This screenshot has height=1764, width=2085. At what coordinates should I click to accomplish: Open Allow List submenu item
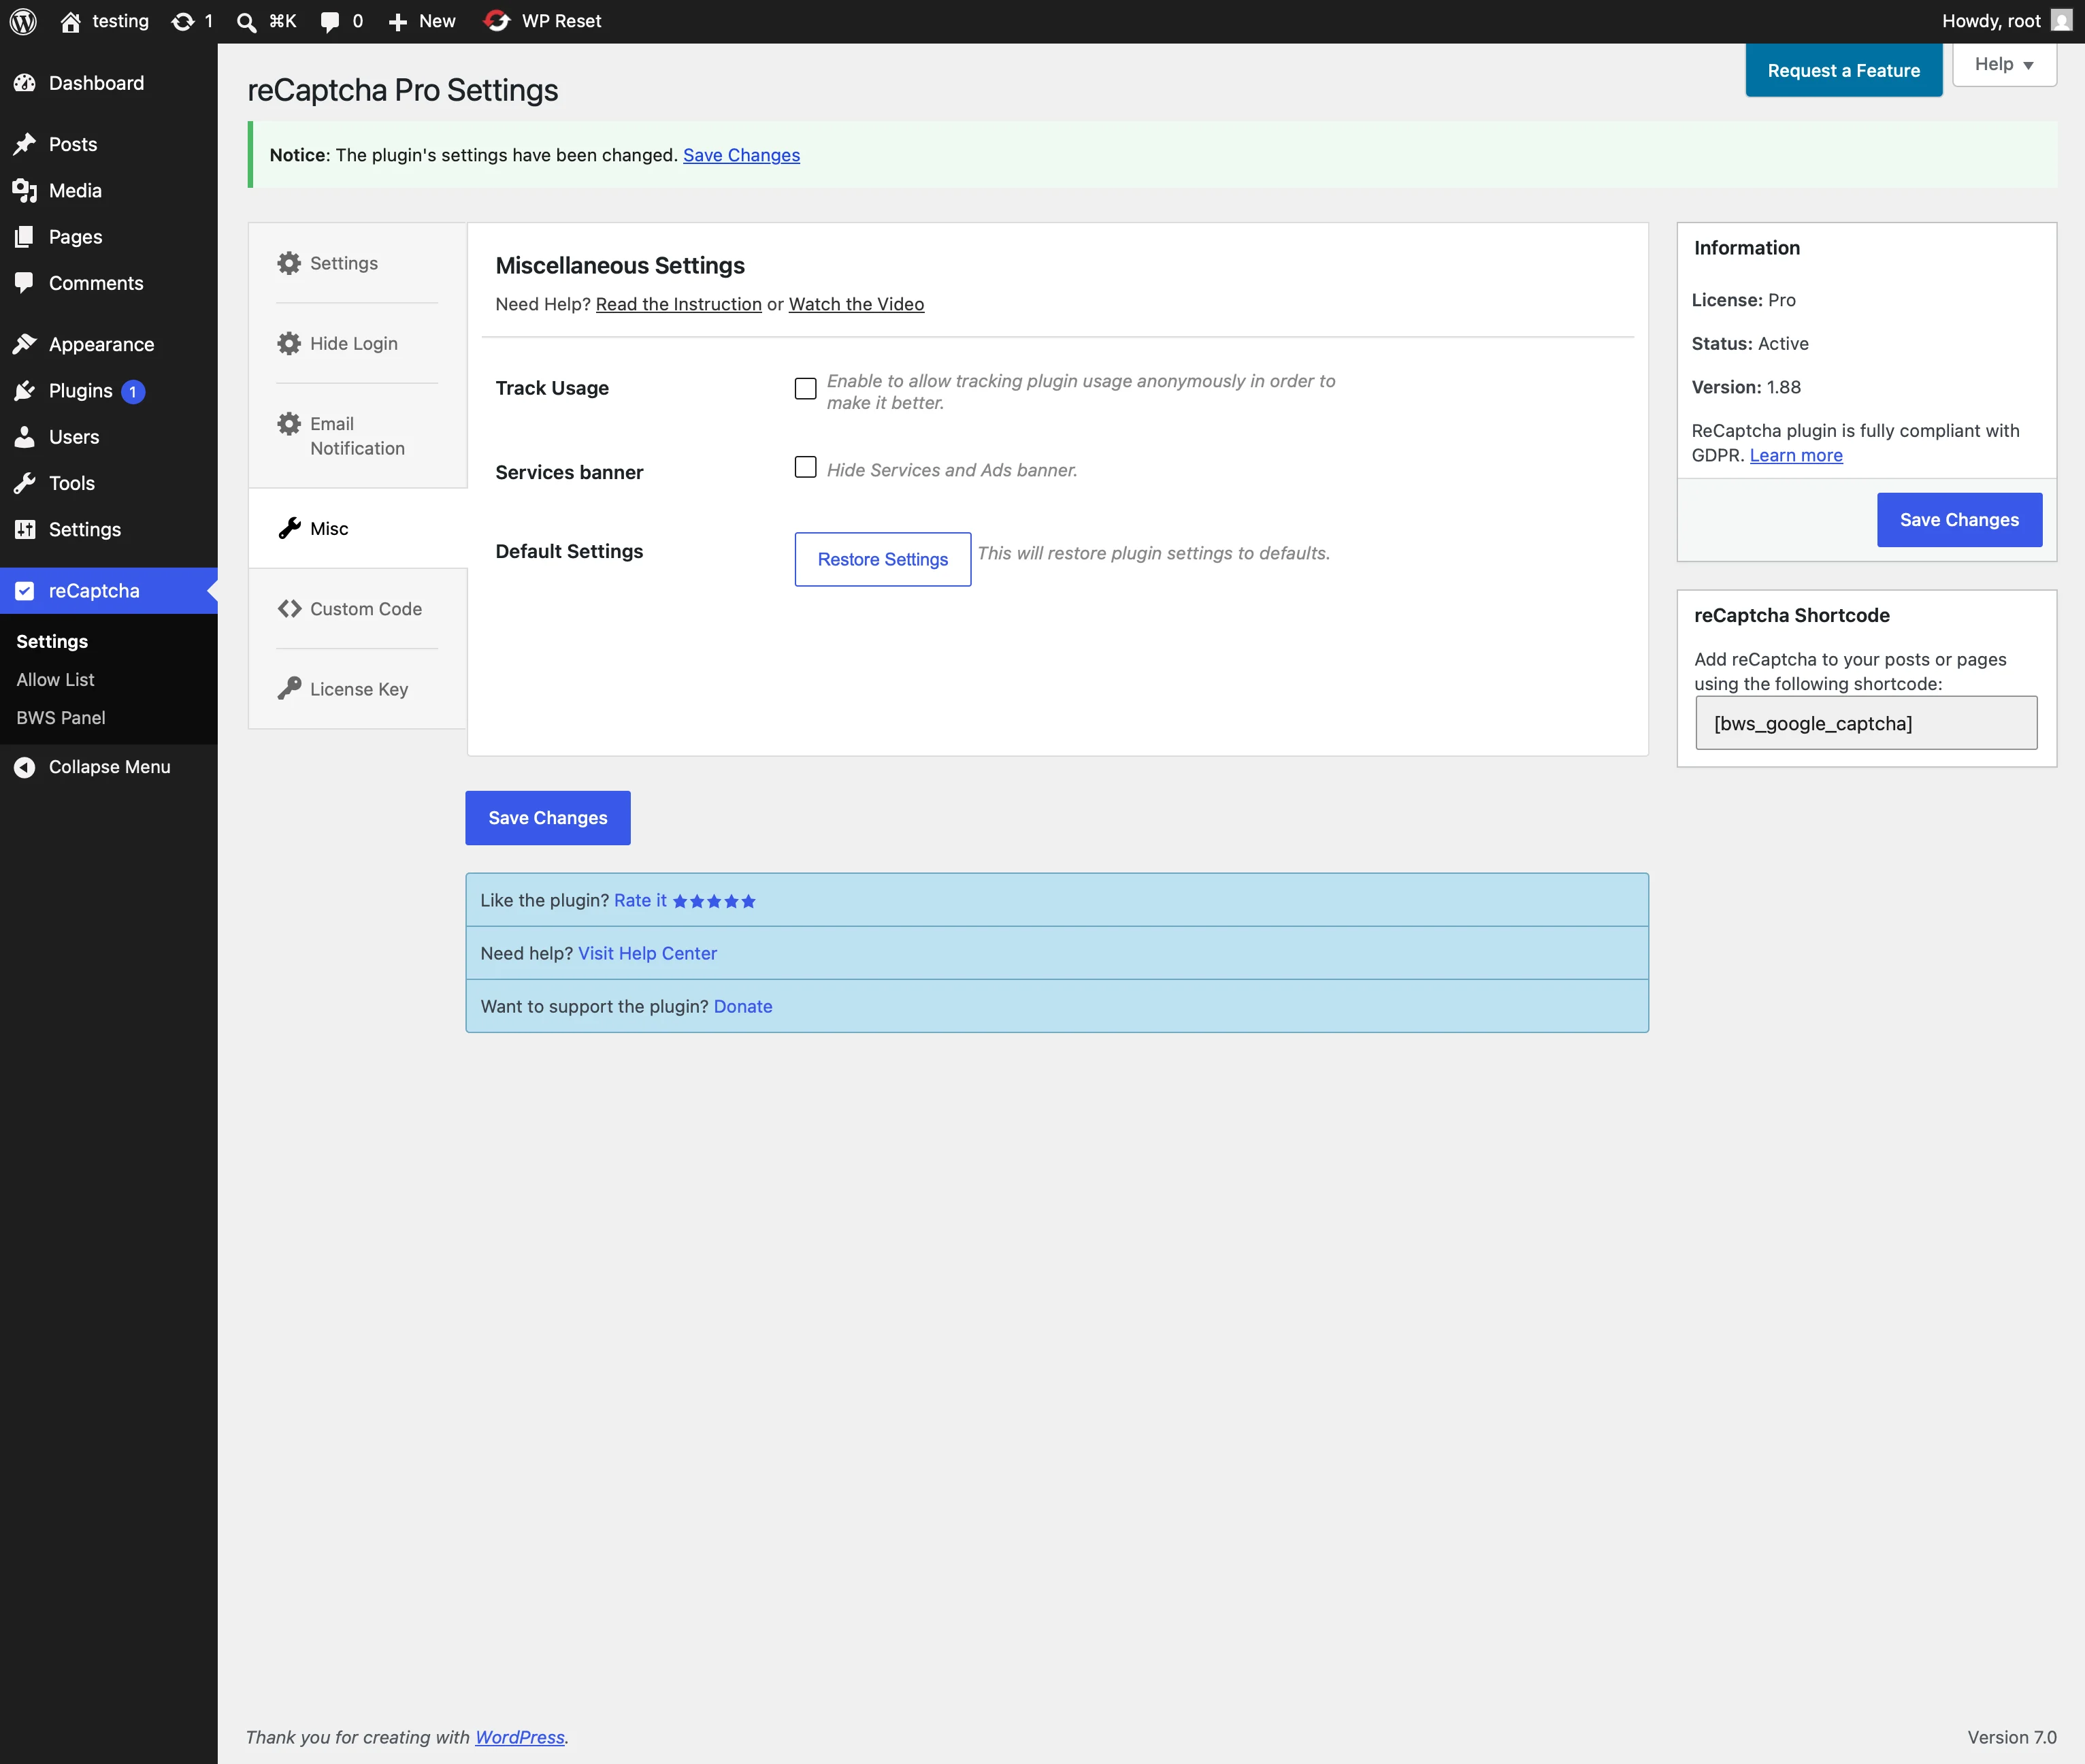(x=55, y=680)
